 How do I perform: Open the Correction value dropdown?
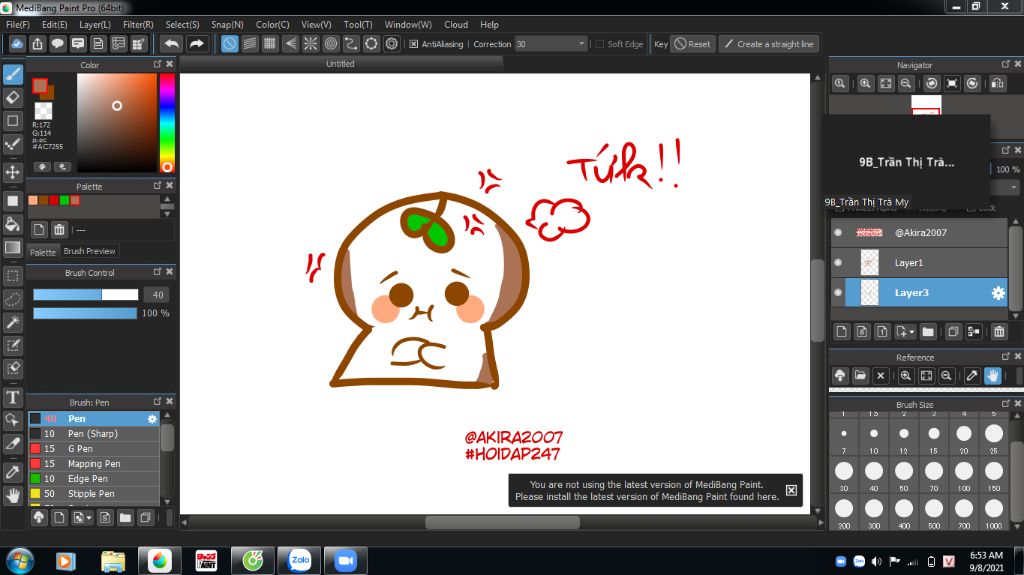(581, 44)
